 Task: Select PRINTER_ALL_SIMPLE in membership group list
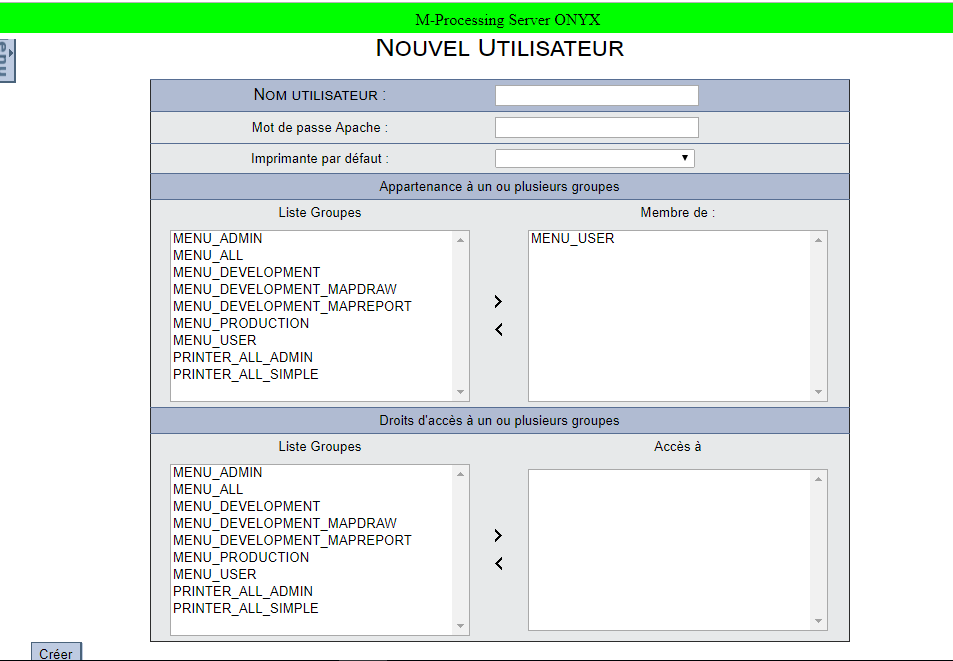[245, 374]
